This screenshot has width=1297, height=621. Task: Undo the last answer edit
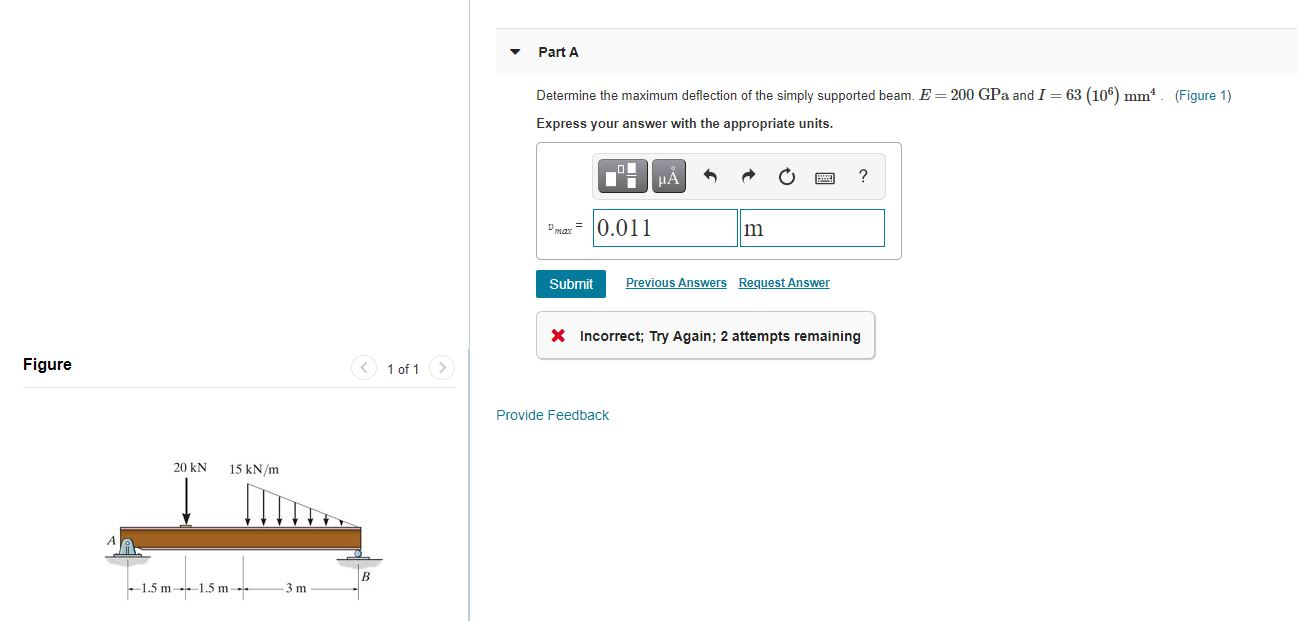pos(710,176)
